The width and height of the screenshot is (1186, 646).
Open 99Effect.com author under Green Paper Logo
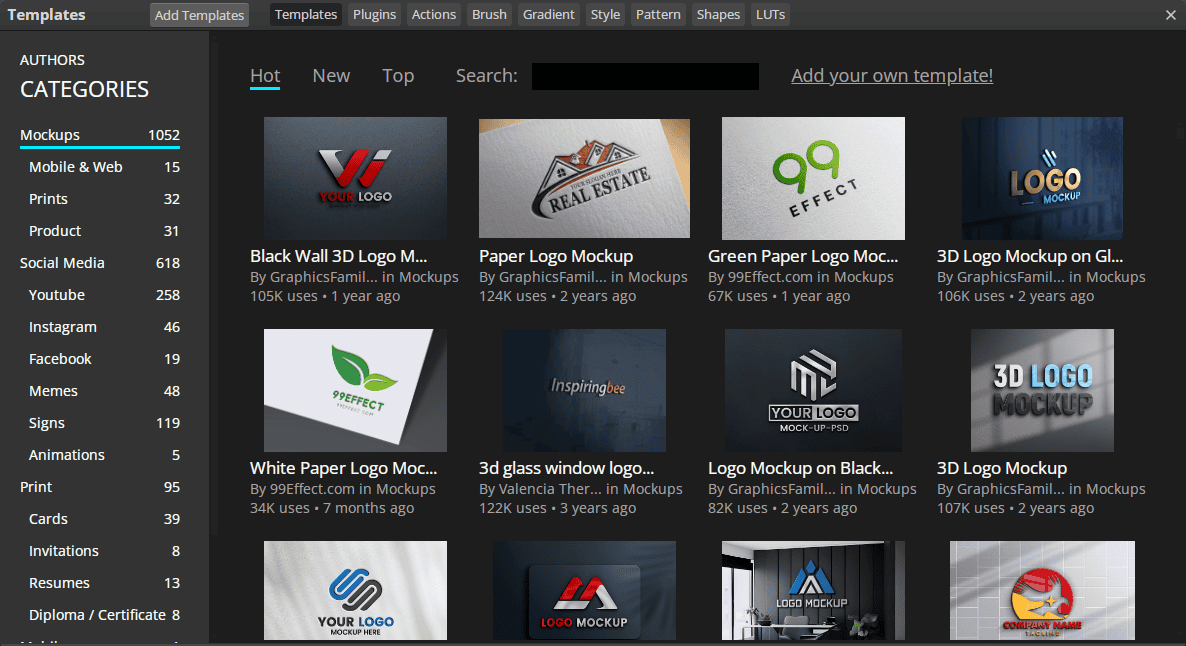(x=770, y=278)
